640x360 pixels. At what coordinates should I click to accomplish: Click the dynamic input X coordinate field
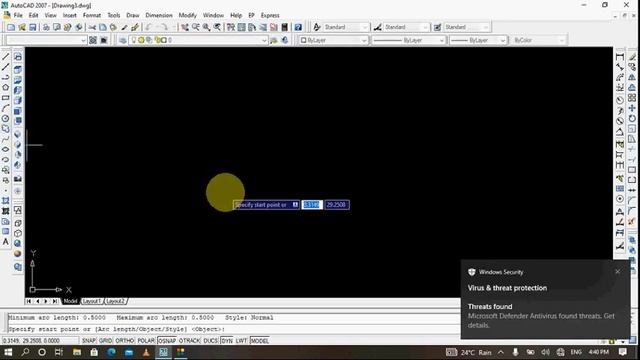[312, 204]
